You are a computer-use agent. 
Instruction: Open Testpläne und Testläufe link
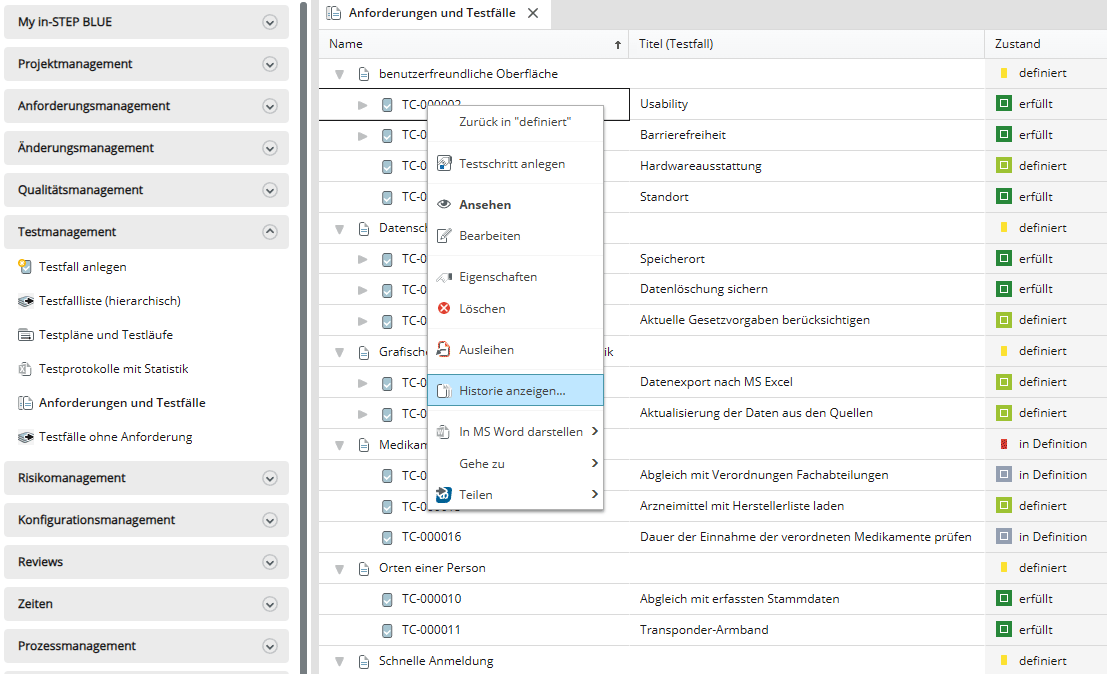106,335
